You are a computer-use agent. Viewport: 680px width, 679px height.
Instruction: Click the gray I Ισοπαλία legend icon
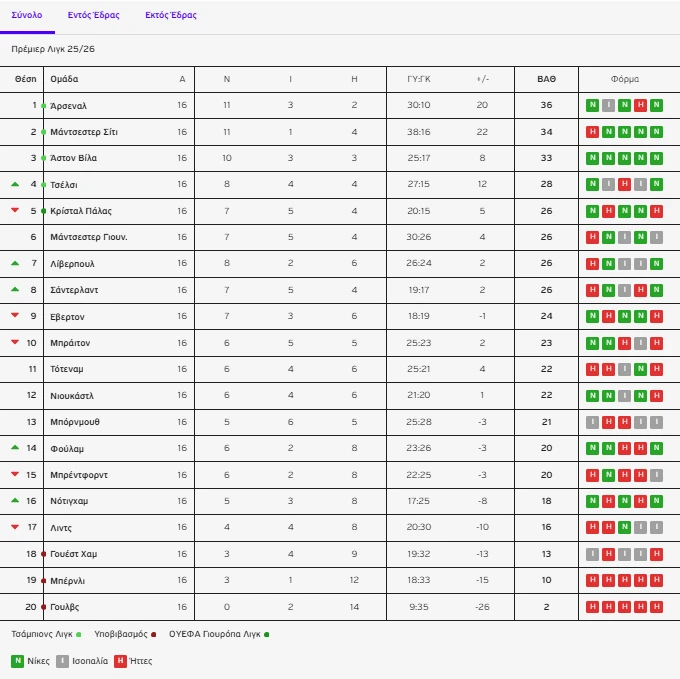62,660
